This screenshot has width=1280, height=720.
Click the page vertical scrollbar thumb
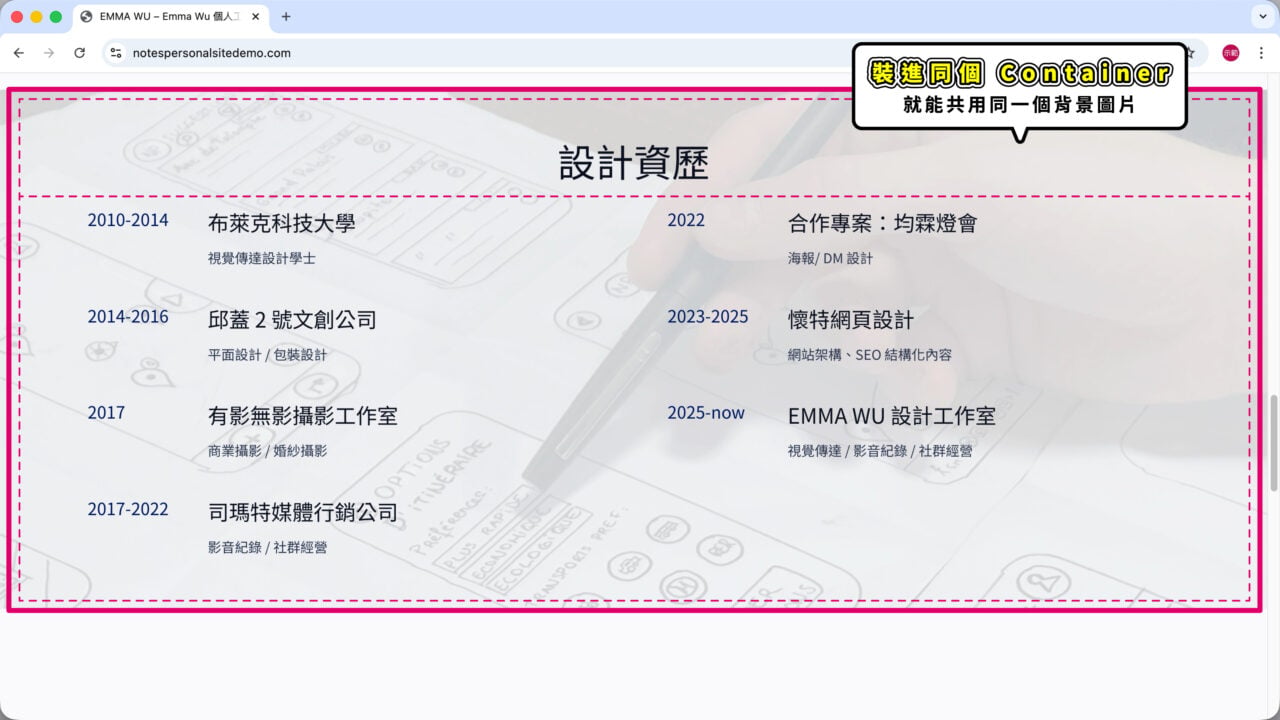click(x=1273, y=443)
